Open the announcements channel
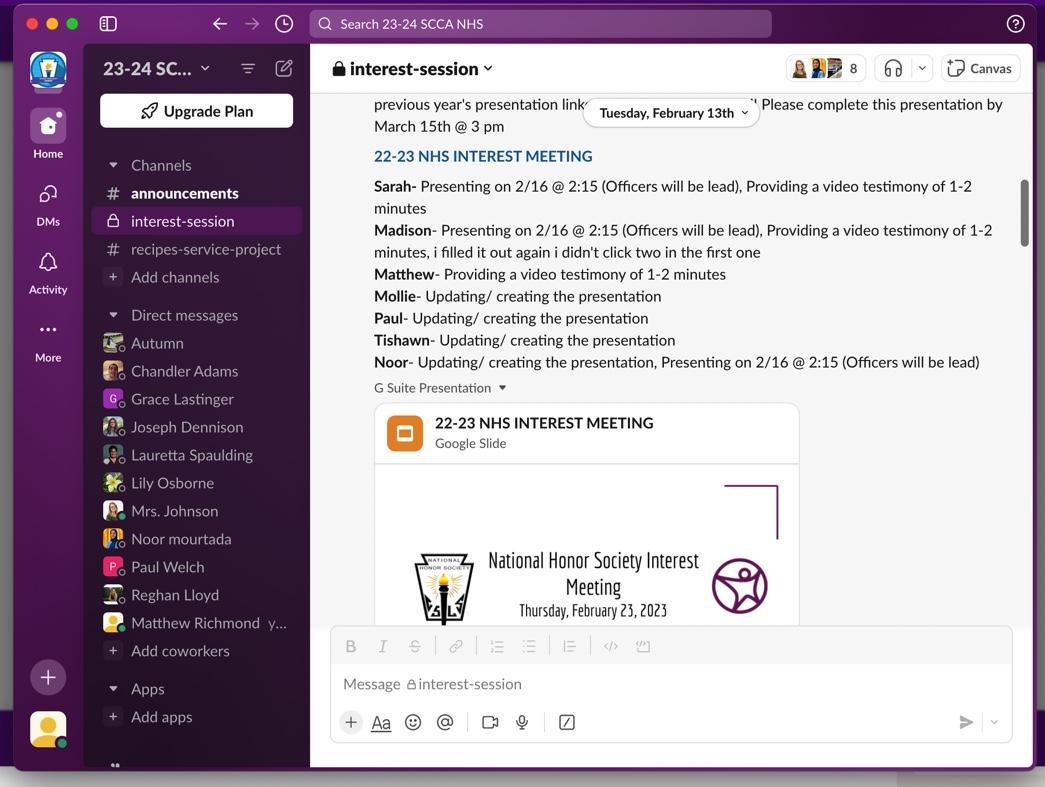The height and width of the screenshot is (787, 1045). coord(197,193)
